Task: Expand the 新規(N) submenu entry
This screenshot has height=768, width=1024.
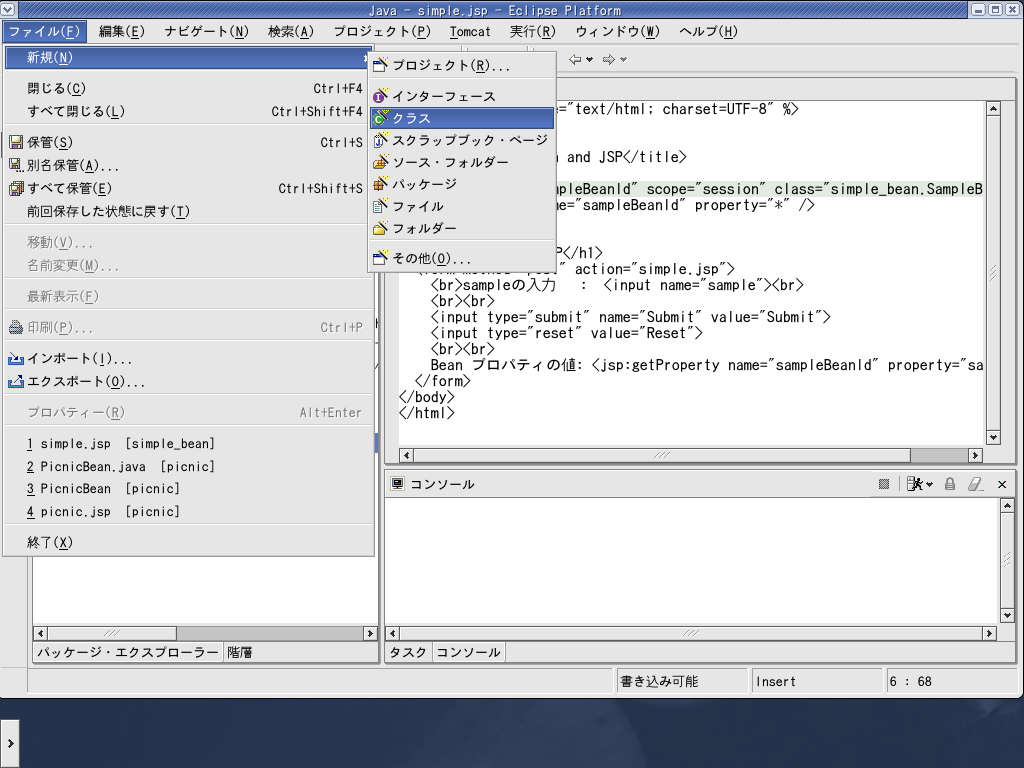Action: click(188, 57)
